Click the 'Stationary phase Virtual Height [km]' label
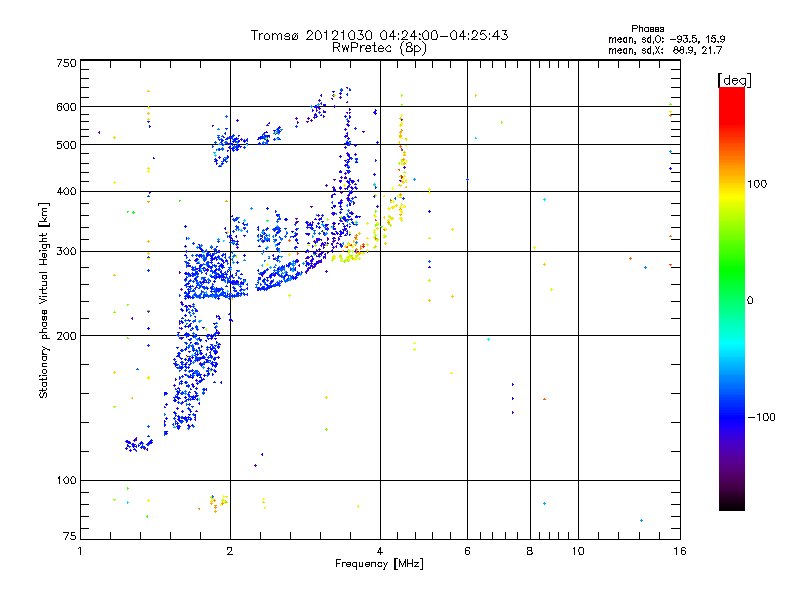This screenshot has height=600, width=800. pos(44,300)
